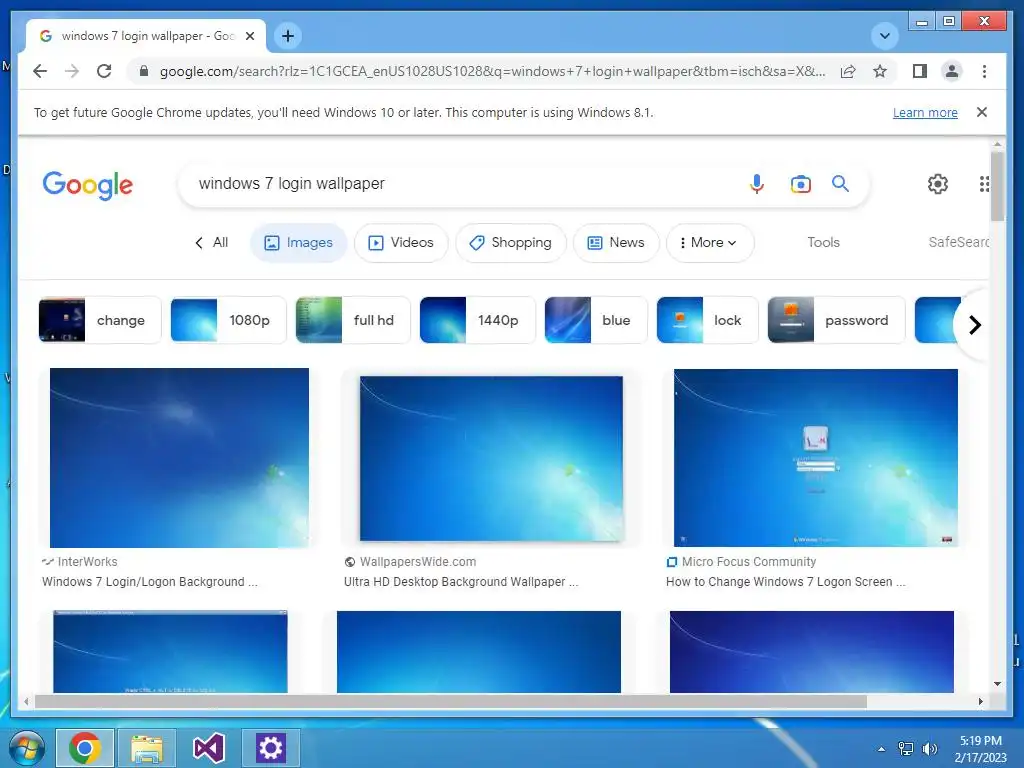Switch to the Shopping tab
Screen dimensions: 1024x768
pos(511,243)
